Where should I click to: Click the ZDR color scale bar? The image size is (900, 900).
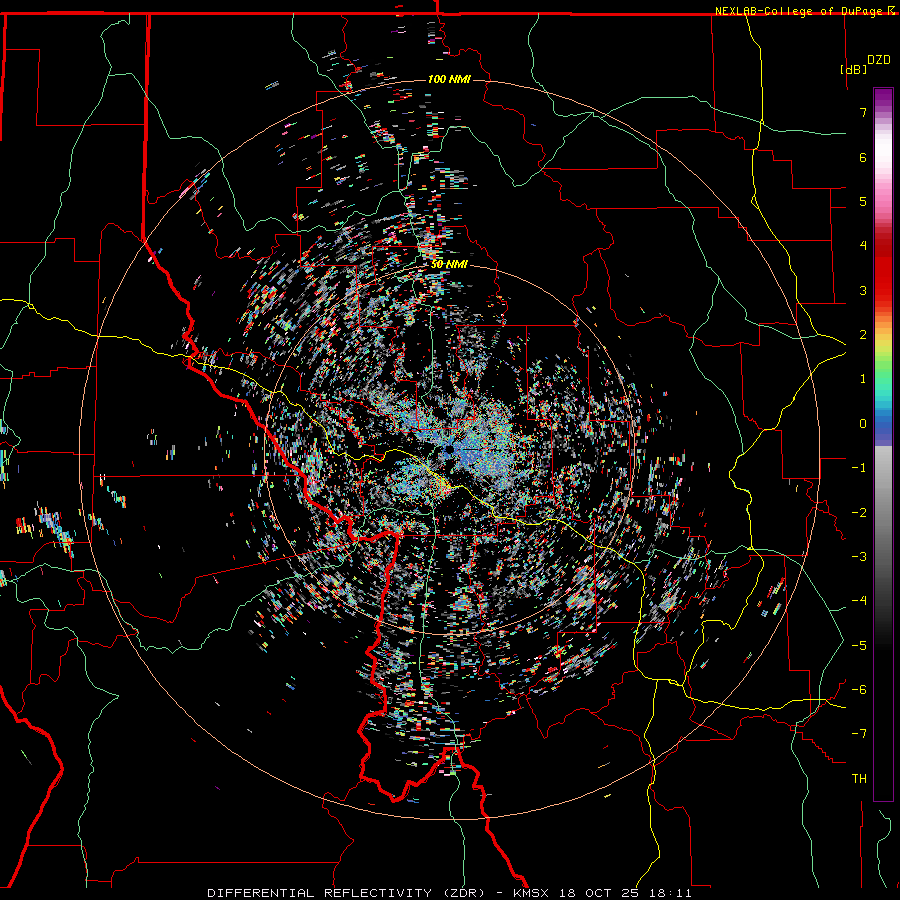pyautogui.click(x=883, y=444)
